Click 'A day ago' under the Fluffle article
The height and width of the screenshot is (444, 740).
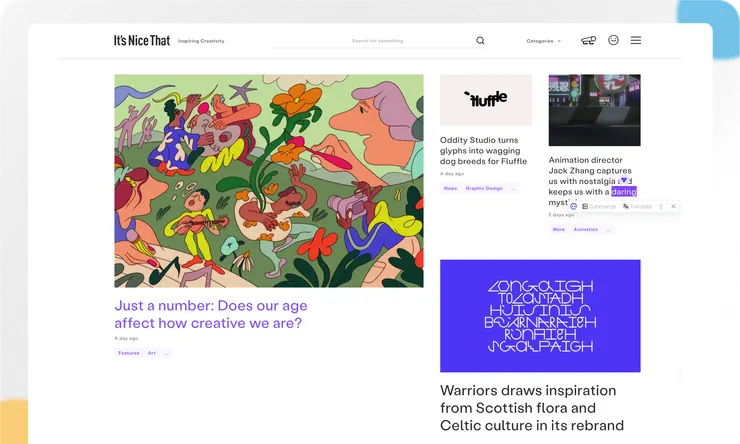[452, 174]
